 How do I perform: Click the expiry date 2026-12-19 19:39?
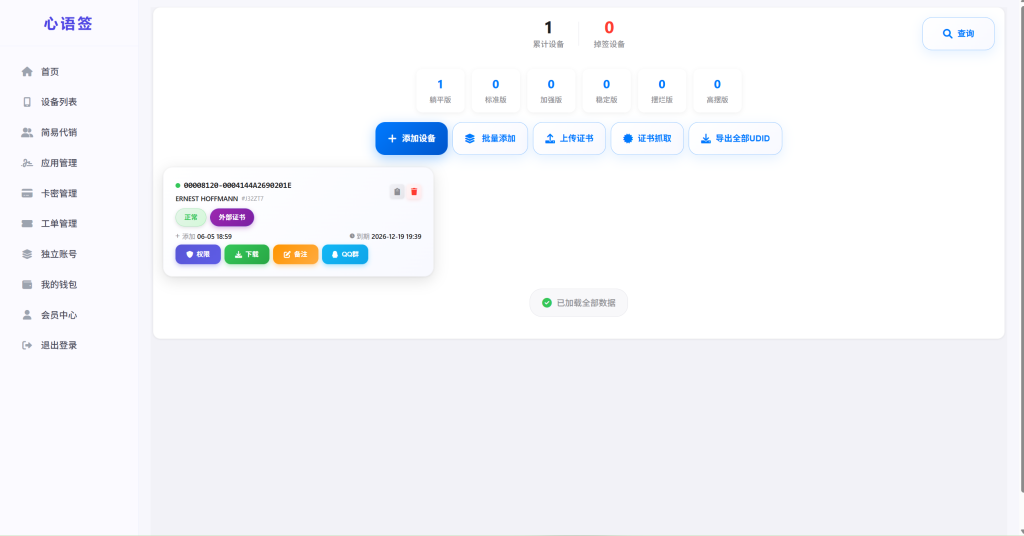click(x=396, y=236)
